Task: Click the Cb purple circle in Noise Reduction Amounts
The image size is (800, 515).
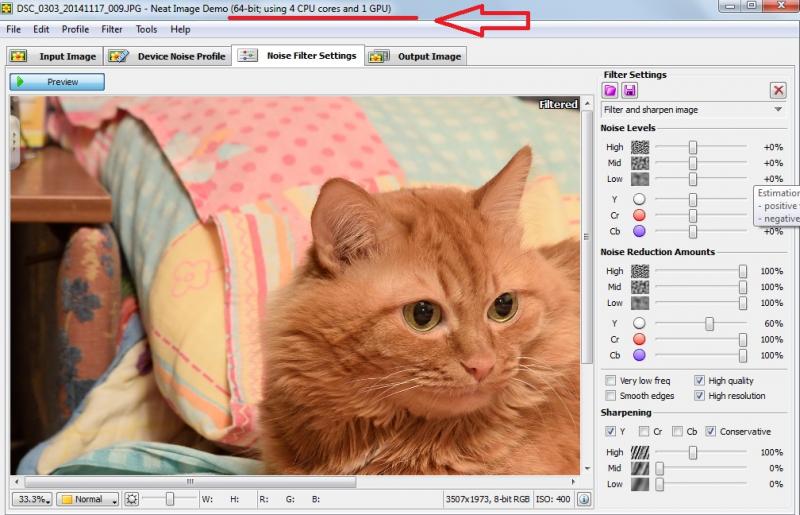Action: [x=639, y=355]
